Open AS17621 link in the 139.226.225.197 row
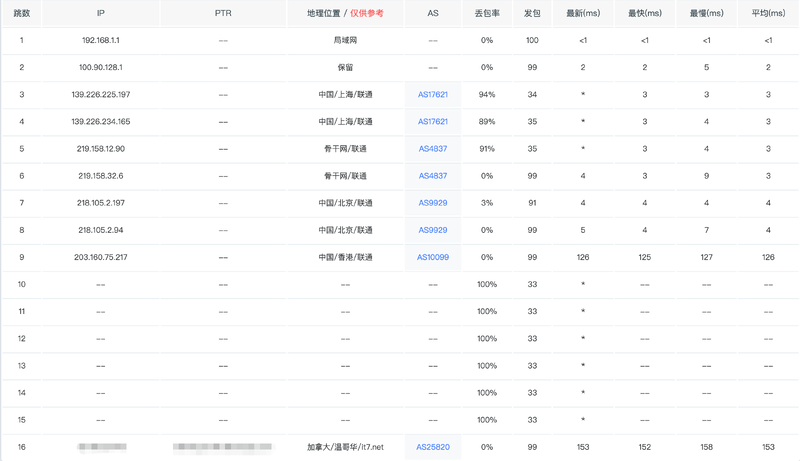800x461 pixels. pos(433,94)
